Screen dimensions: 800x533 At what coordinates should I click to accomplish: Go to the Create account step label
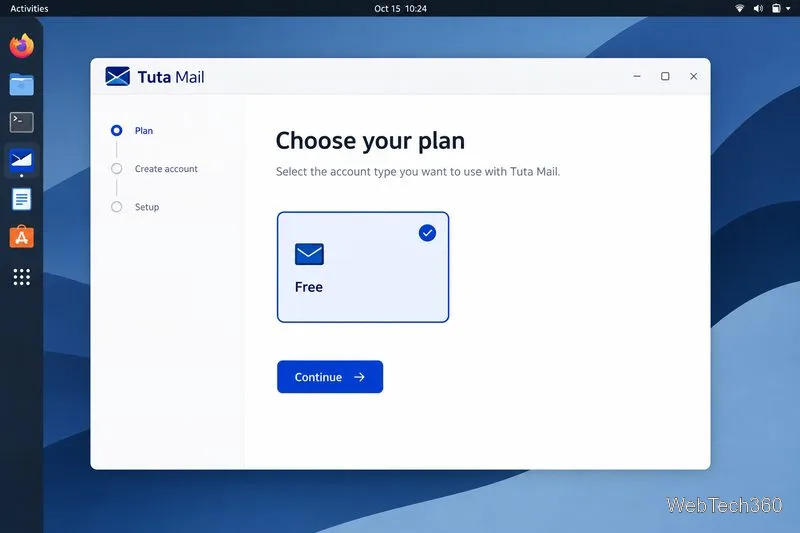[166, 169]
